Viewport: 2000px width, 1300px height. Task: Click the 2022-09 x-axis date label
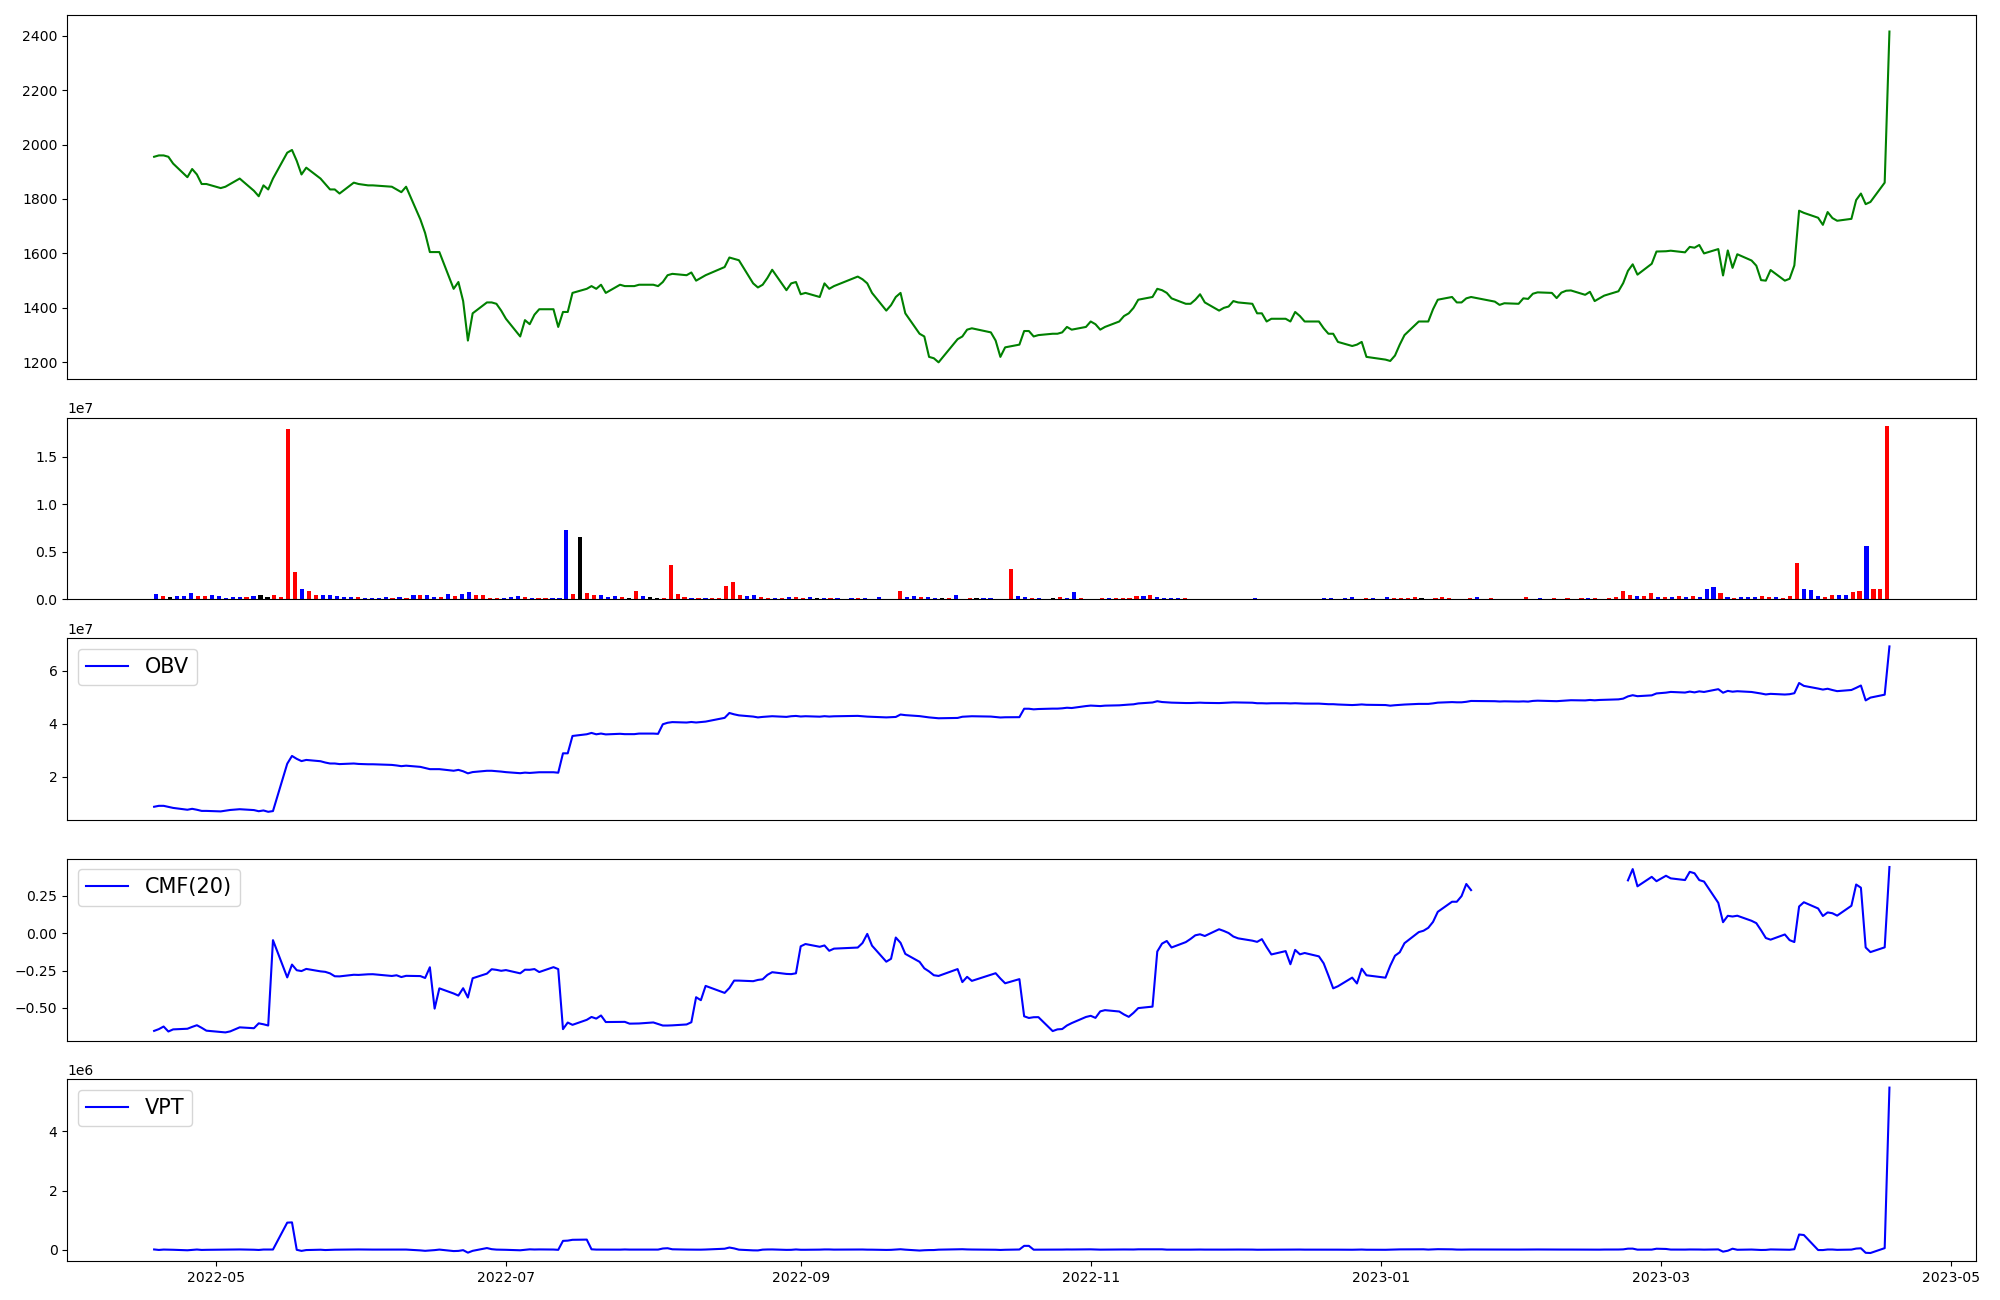pyautogui.click(x=802, y=1277)
